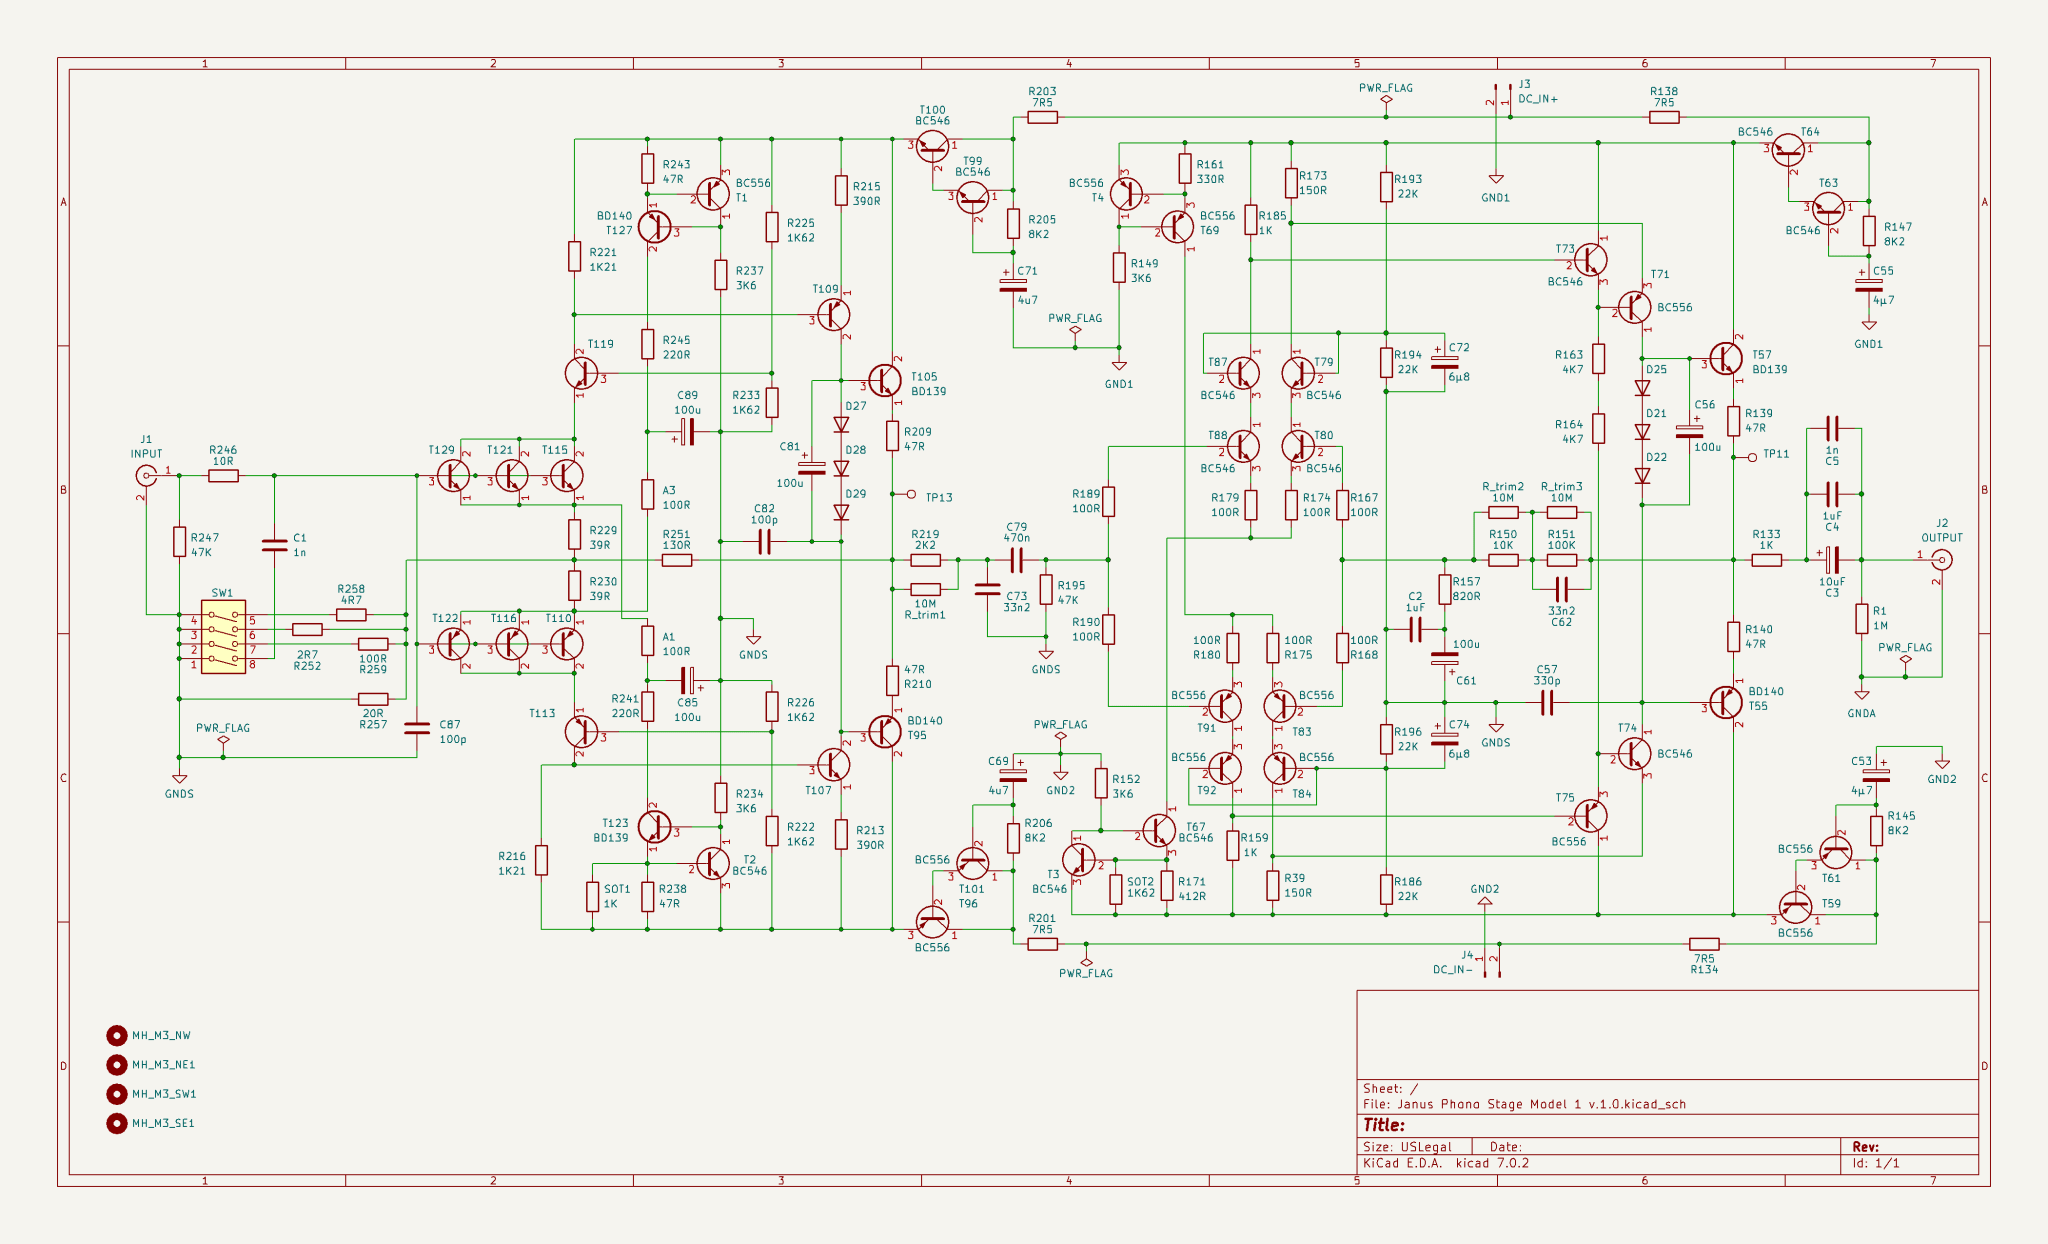Select capacitor C1 1n symbol
Viewport: 2048px width, 1244px height.
pos(274,545)
